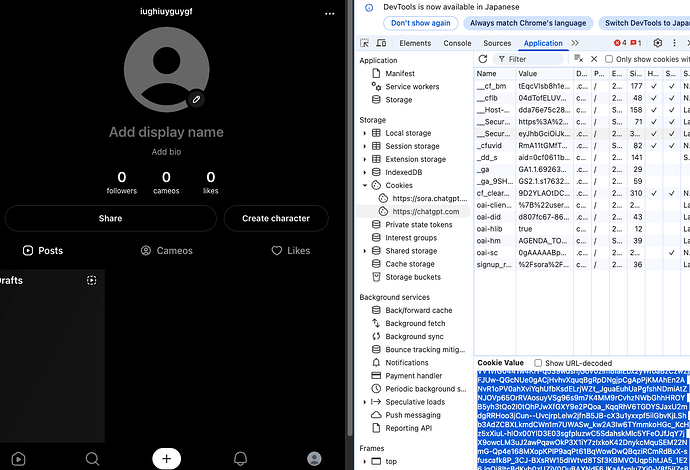Switch to the Console tab
The width and height of the screenshot is (690, 470).
pos(457,43)
